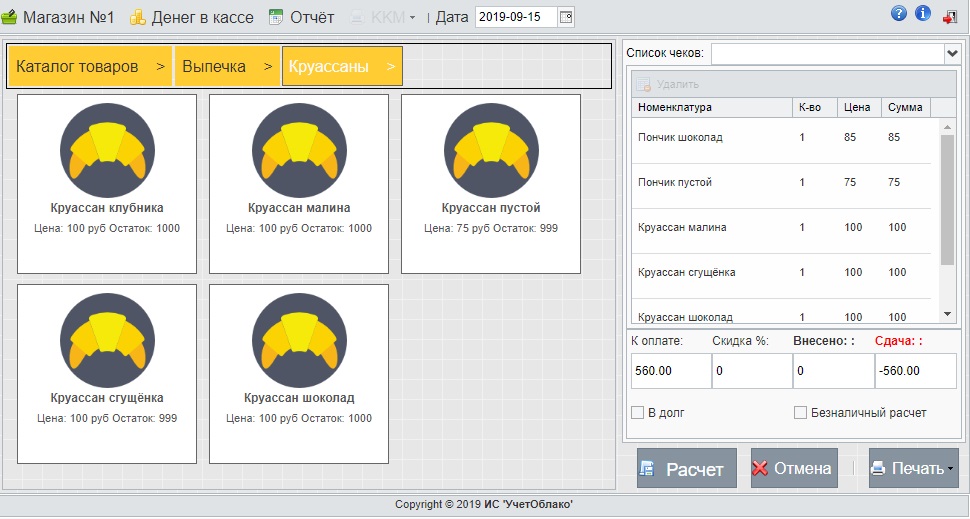Click the blue info icon
The width and height of the screenshot is (970, 519).
pos(923,14)
